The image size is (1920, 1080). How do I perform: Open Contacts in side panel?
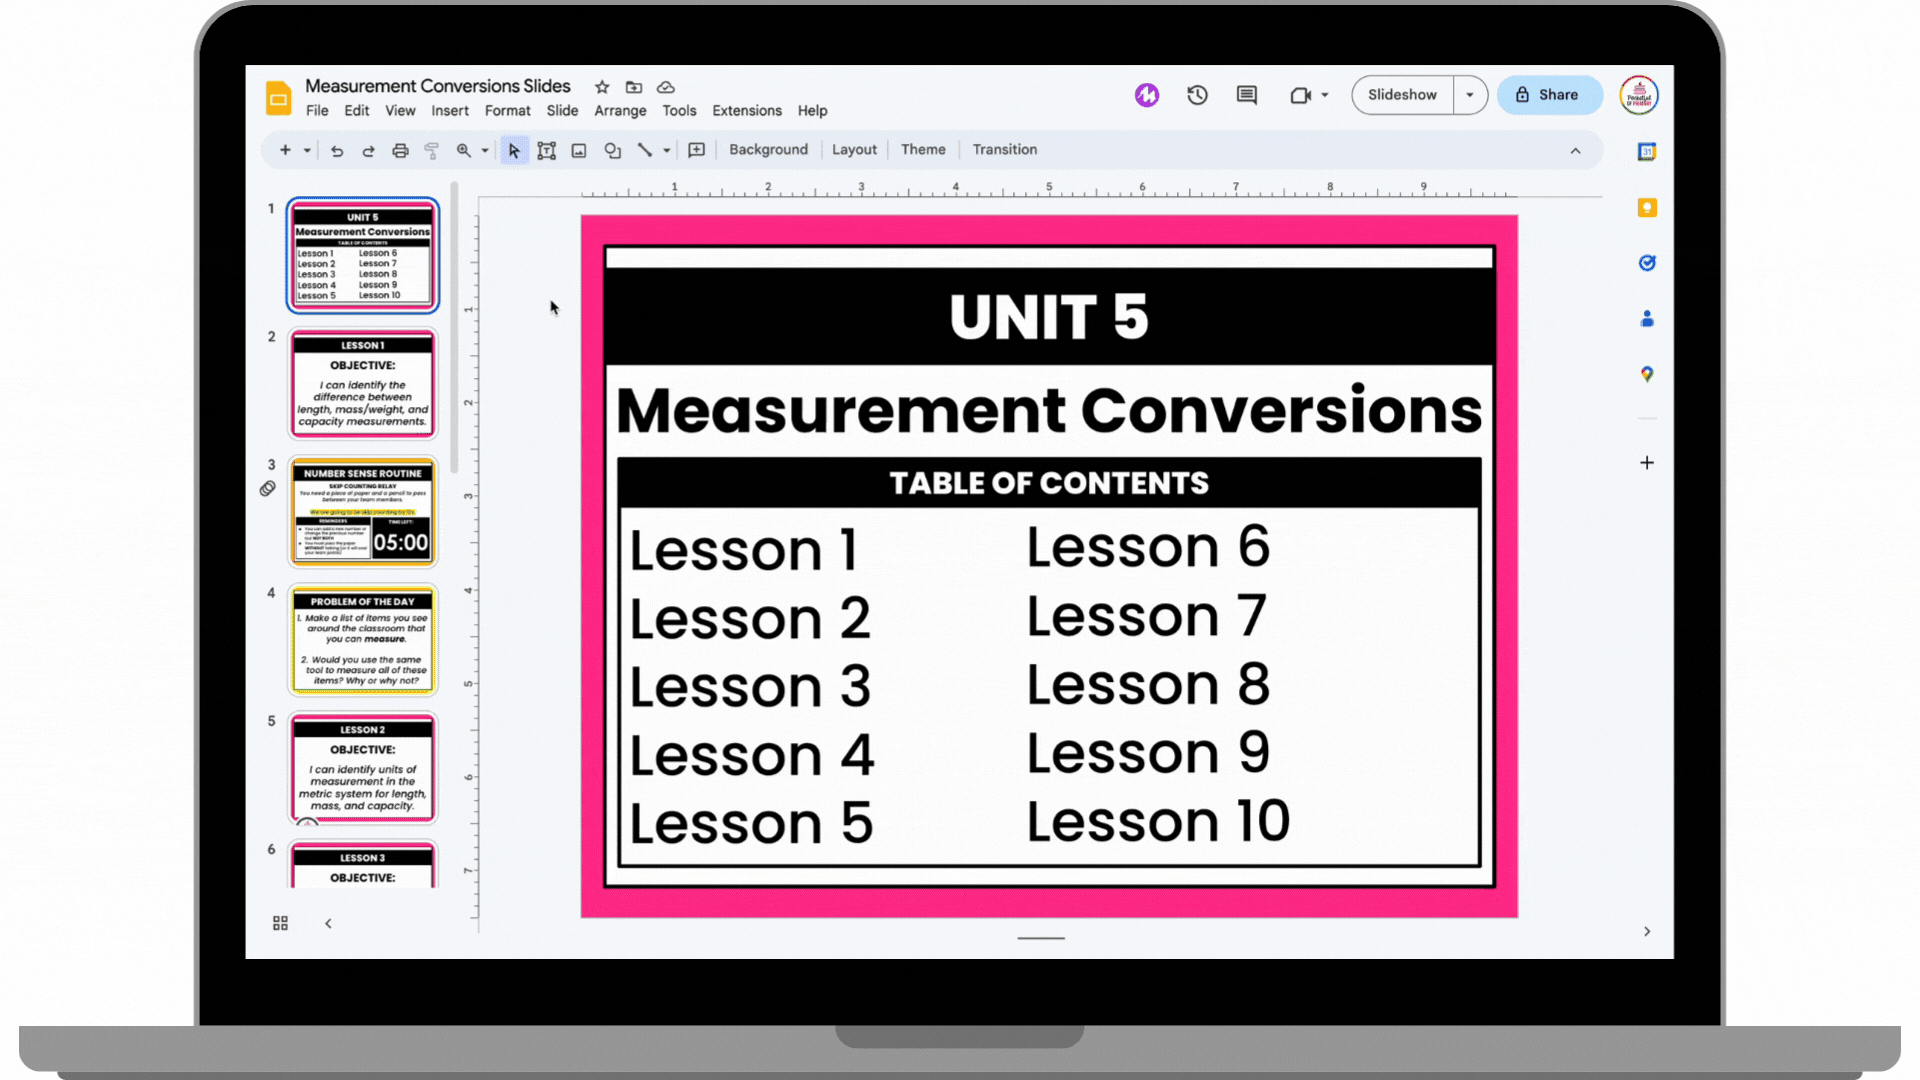tap(1647, 319)
